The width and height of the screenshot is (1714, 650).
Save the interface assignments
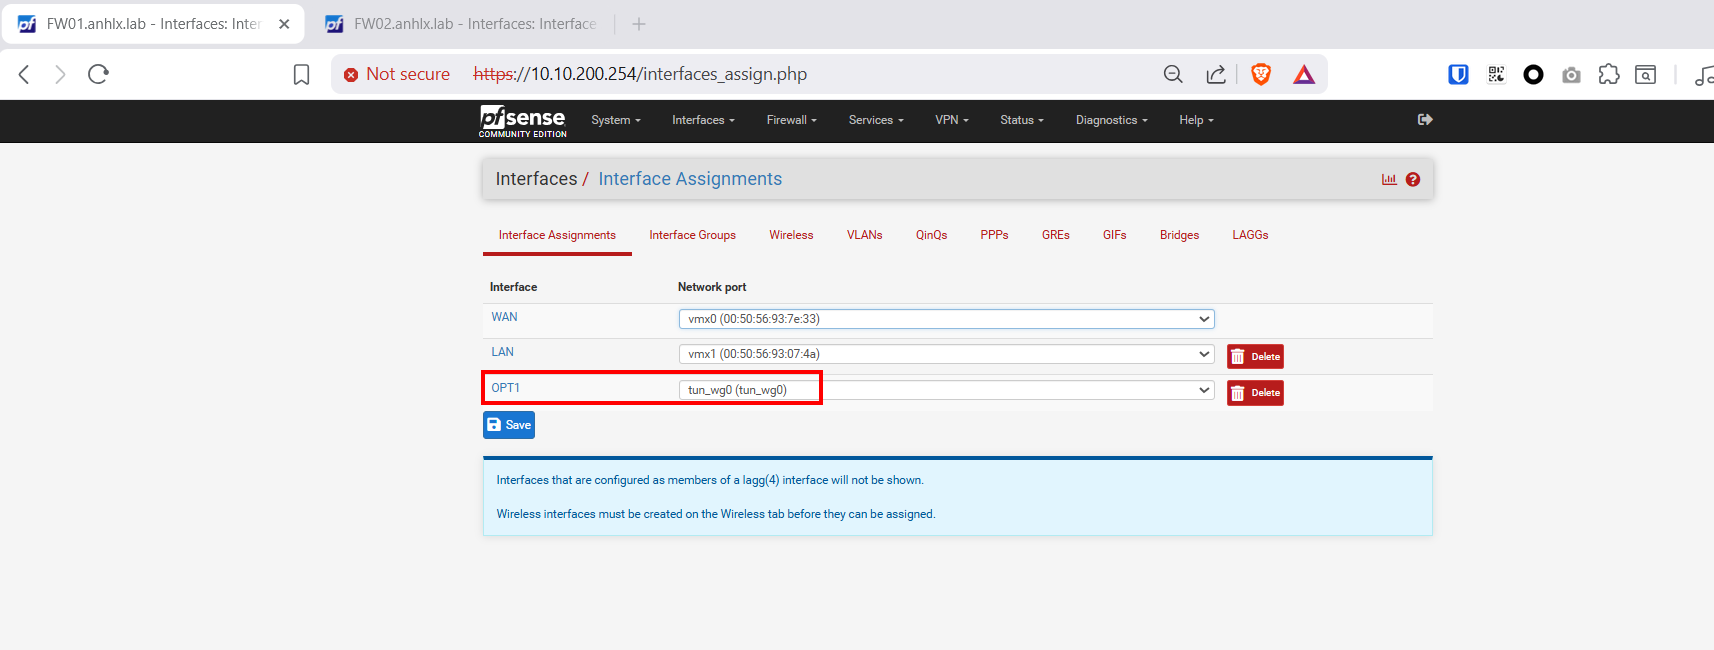(509, 425)
